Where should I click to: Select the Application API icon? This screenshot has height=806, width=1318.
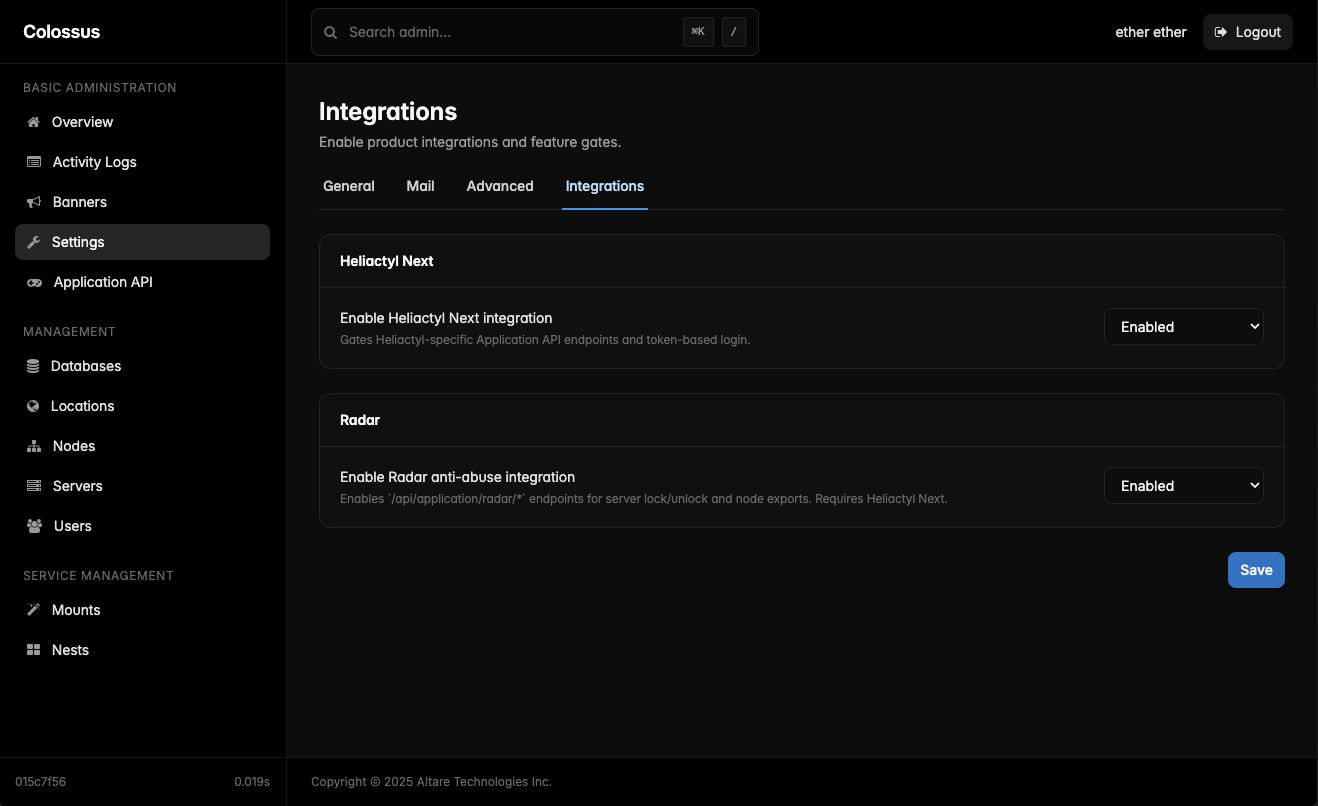pos(33,282)
